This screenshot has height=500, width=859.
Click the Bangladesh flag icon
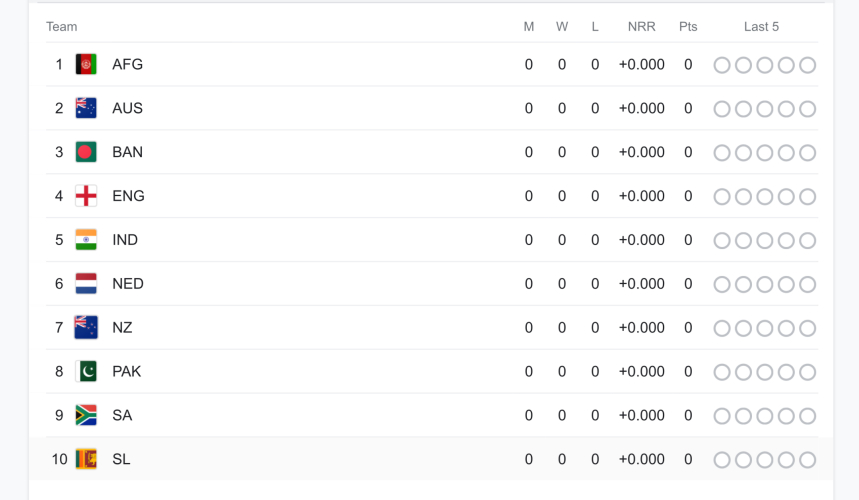tap(86, 153)
